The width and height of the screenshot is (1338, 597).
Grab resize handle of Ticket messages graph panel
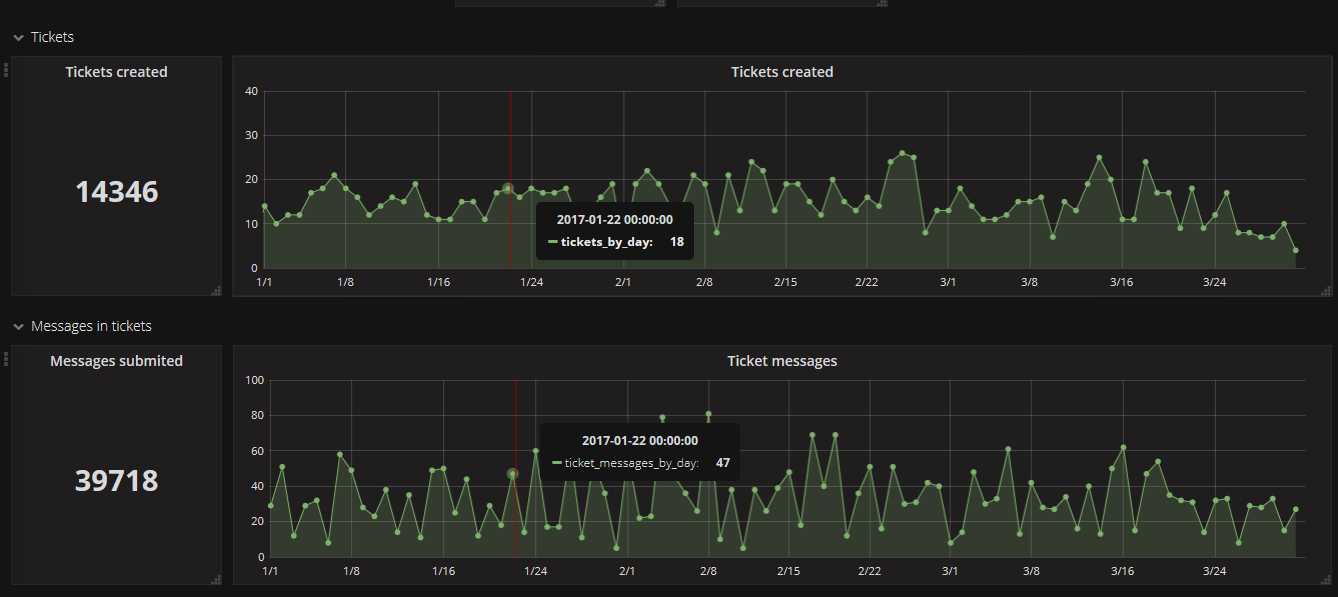pyautogui.click(x=1326, y=579)
